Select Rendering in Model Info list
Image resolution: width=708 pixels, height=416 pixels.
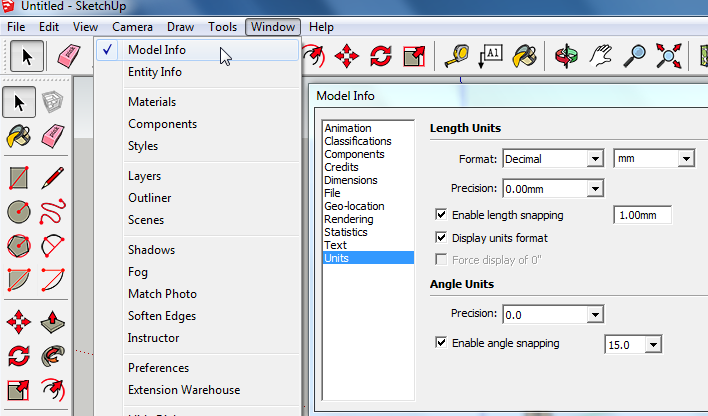point(349,219)
